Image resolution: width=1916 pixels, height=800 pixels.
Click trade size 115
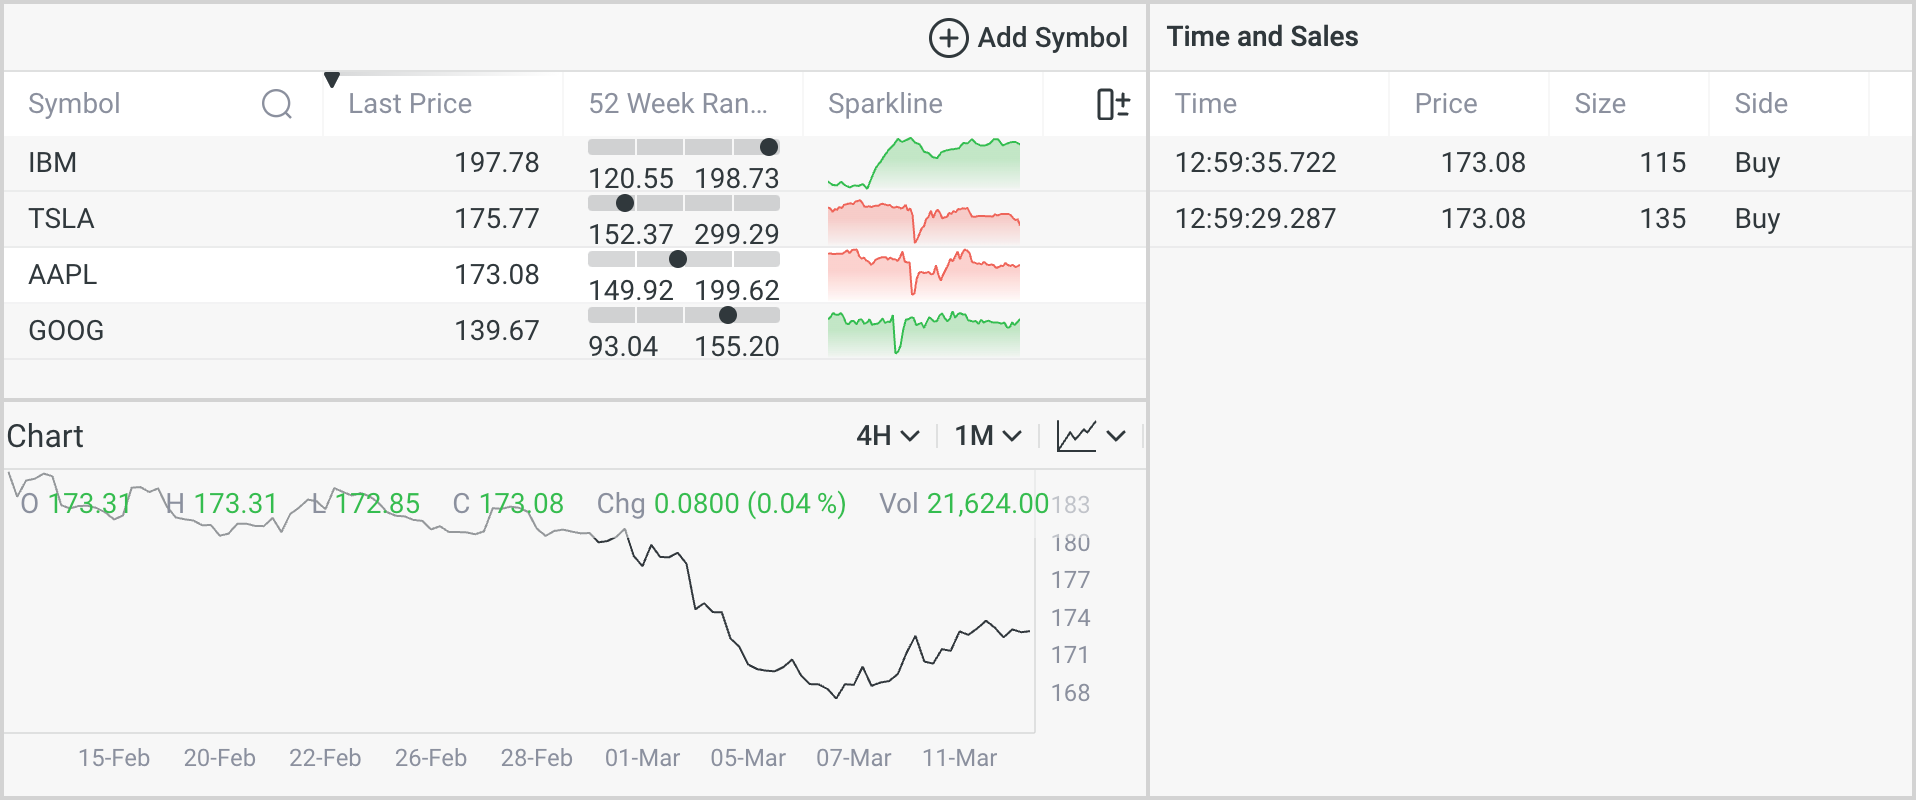click(x=1662, y=163)
